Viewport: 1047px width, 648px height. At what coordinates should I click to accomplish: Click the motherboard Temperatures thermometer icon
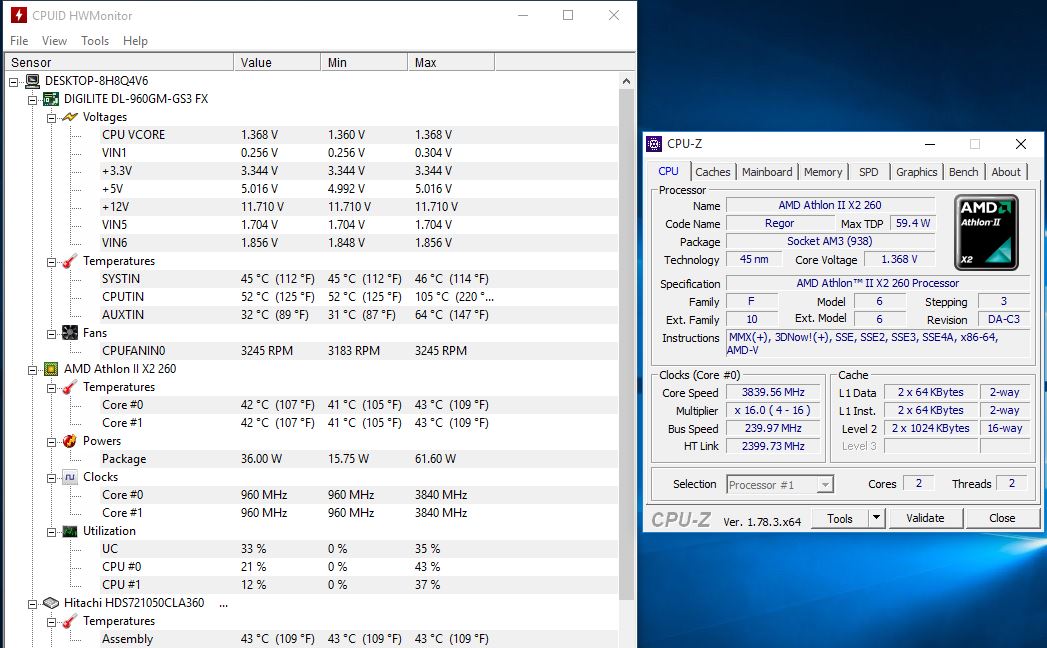69,261
